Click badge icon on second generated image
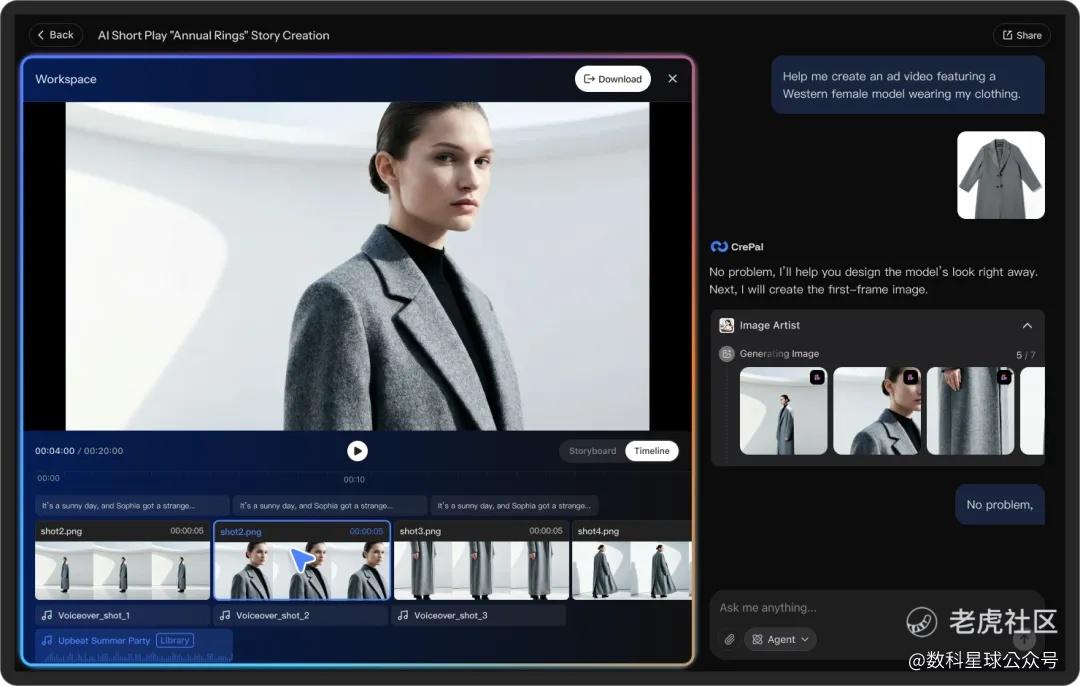Screen dimensions: 1080x686 point(911,377)
